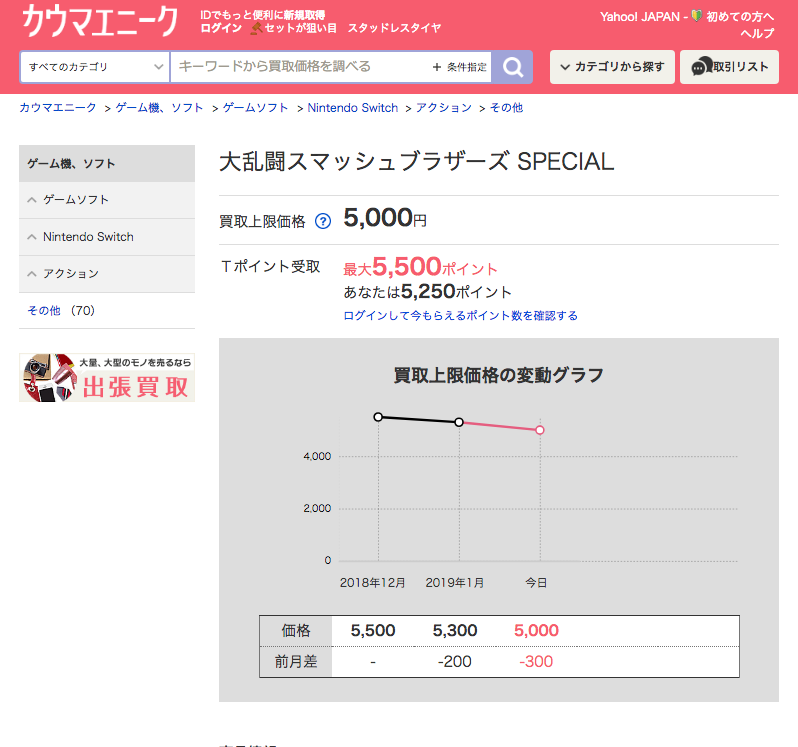The image size is (798, 747).
Task: Click the red -300 前月差 value
Action: pos(536,662)
